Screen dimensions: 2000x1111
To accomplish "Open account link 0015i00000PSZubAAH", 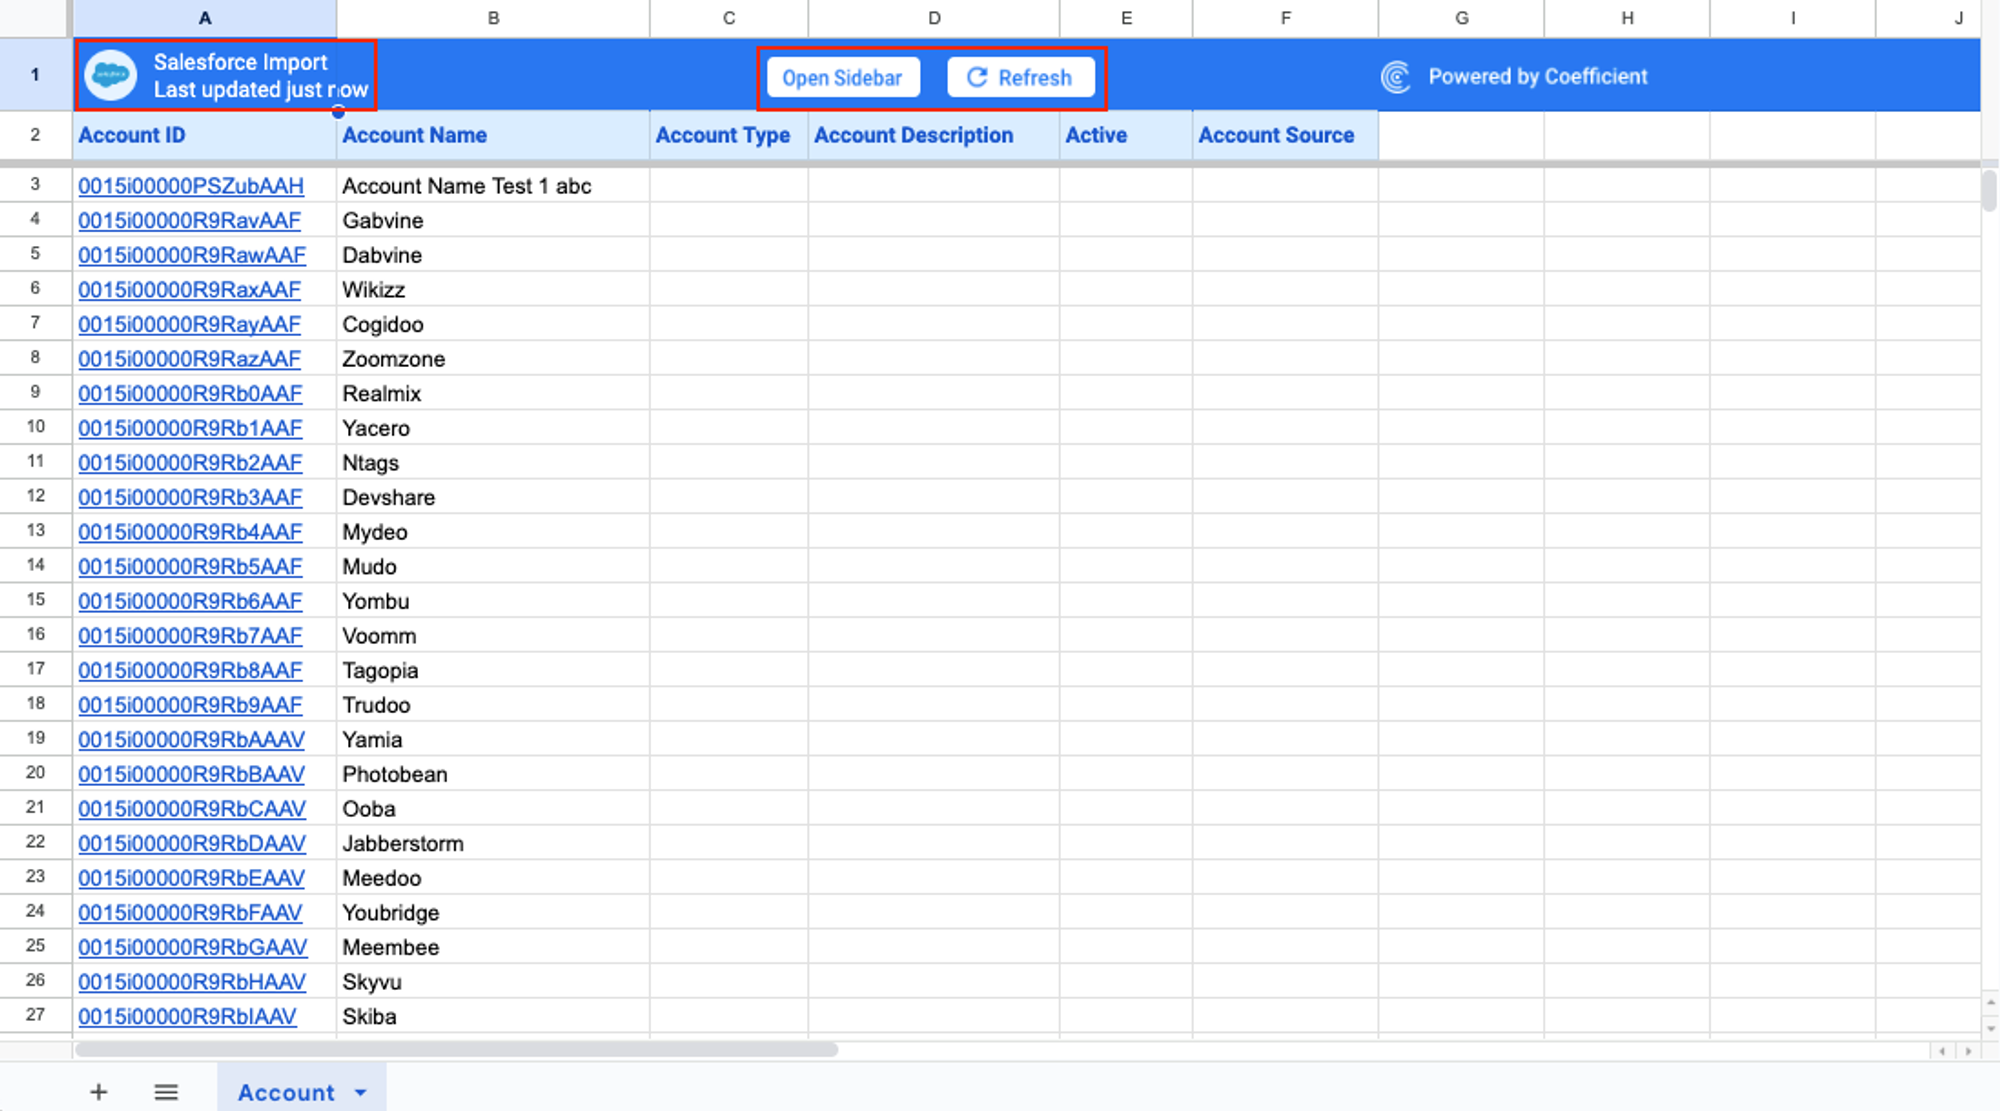I will (x=191, y=186).
